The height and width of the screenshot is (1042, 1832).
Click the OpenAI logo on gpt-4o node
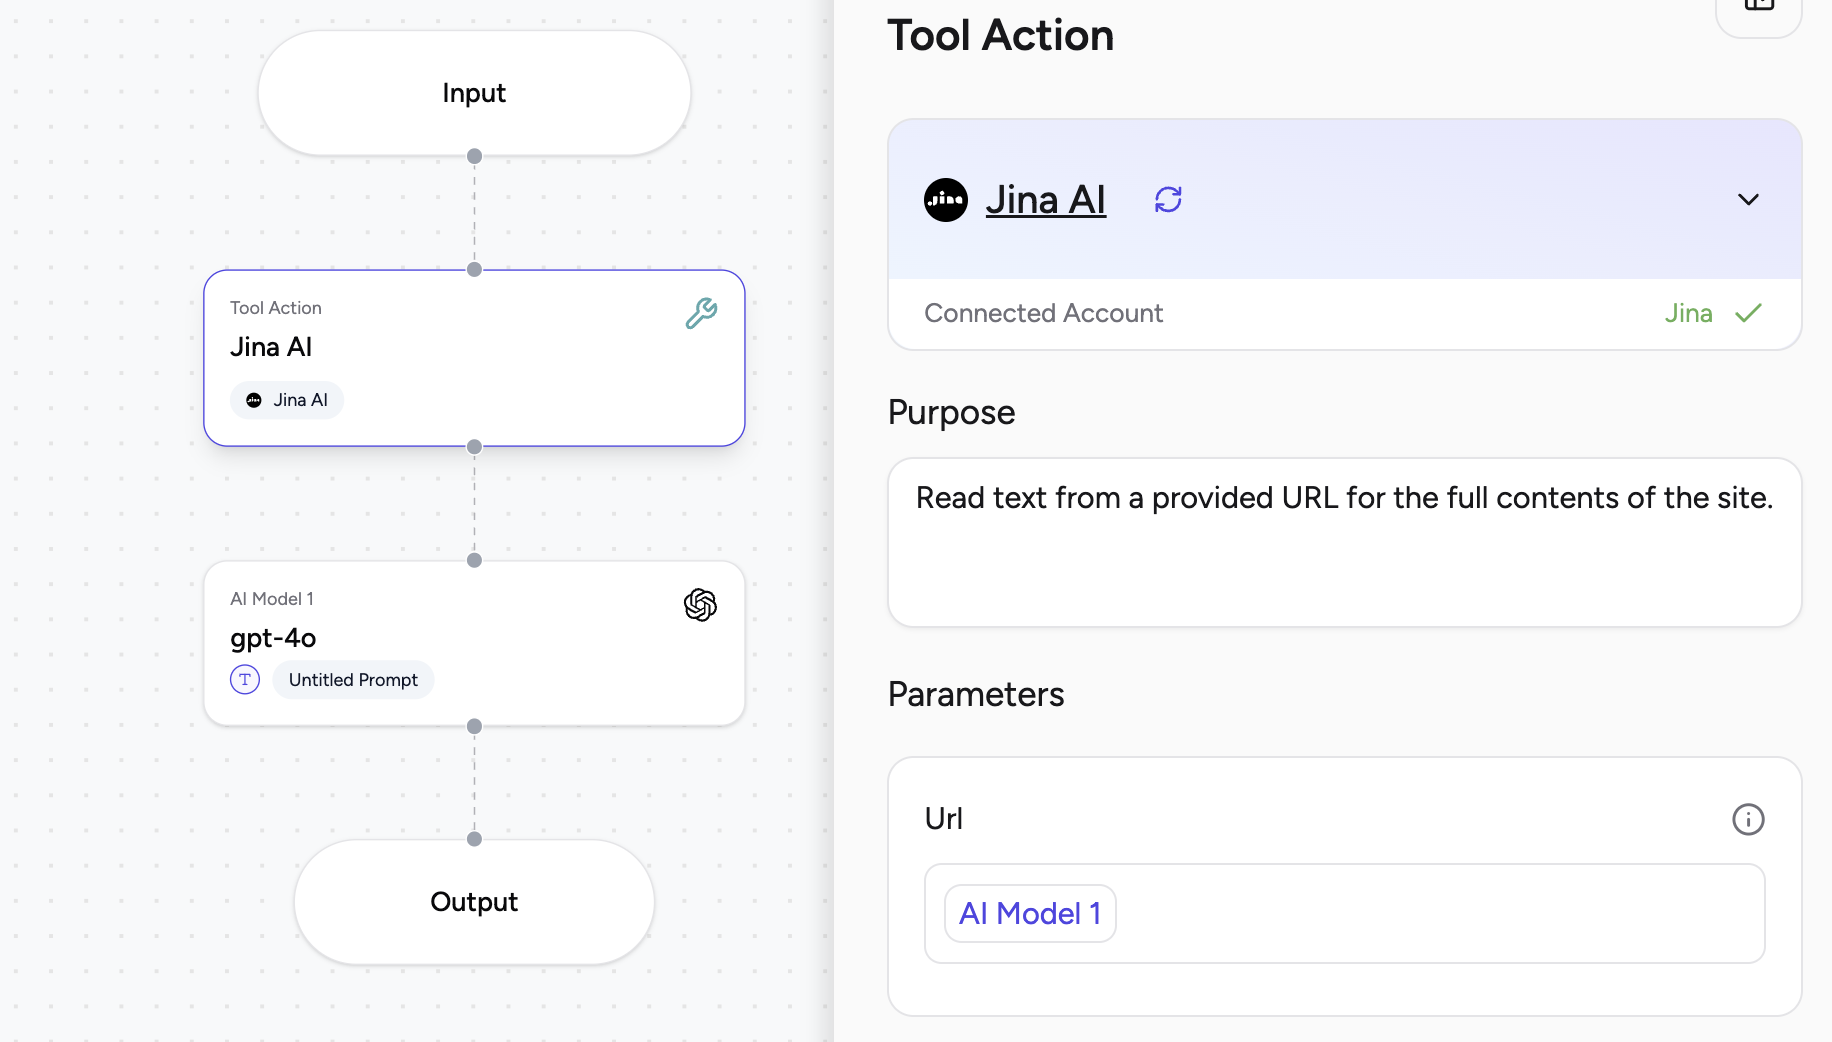pos(700,604)
